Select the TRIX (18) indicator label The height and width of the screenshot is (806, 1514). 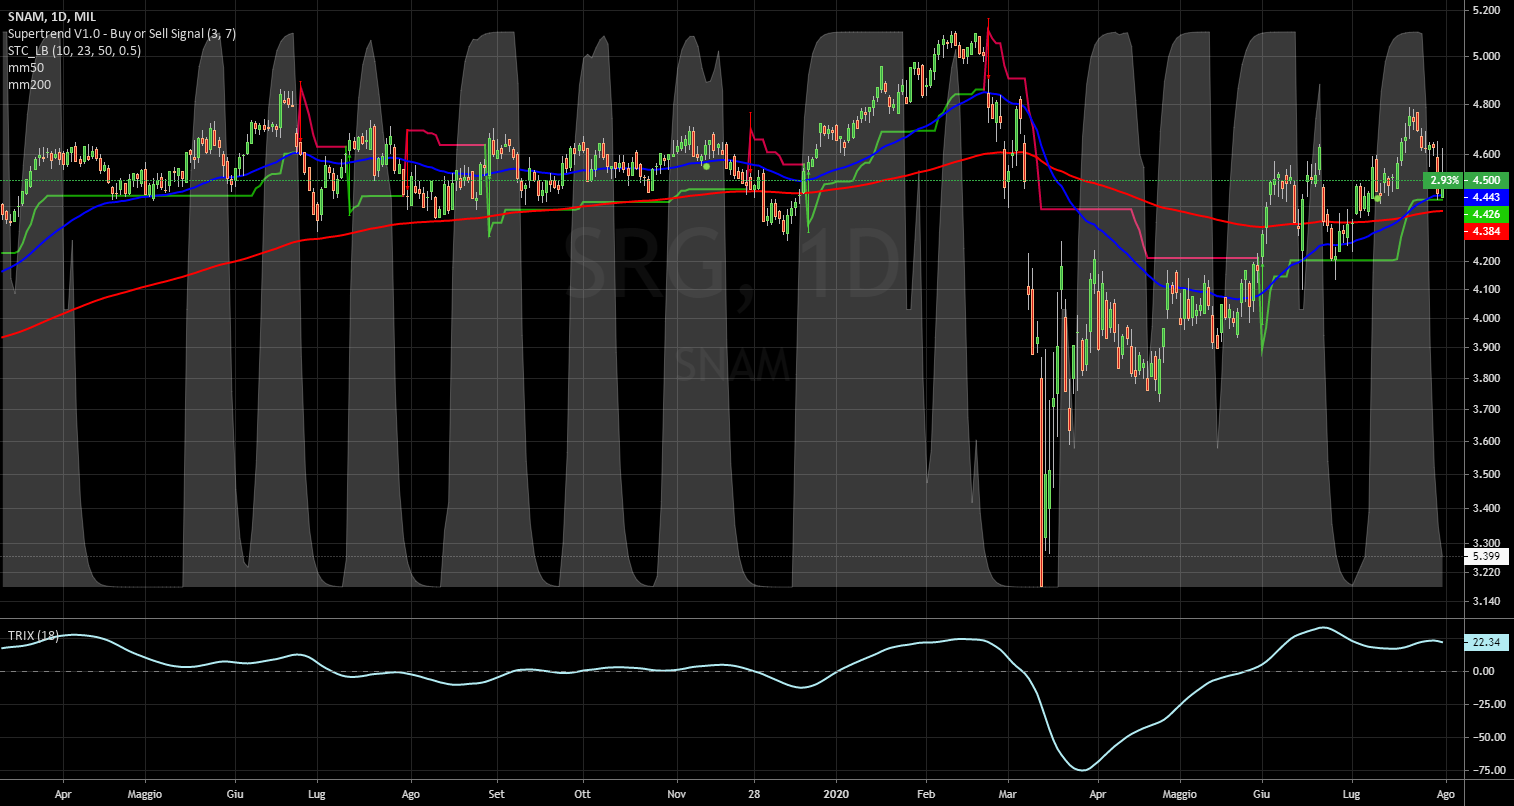click(33, 636)
